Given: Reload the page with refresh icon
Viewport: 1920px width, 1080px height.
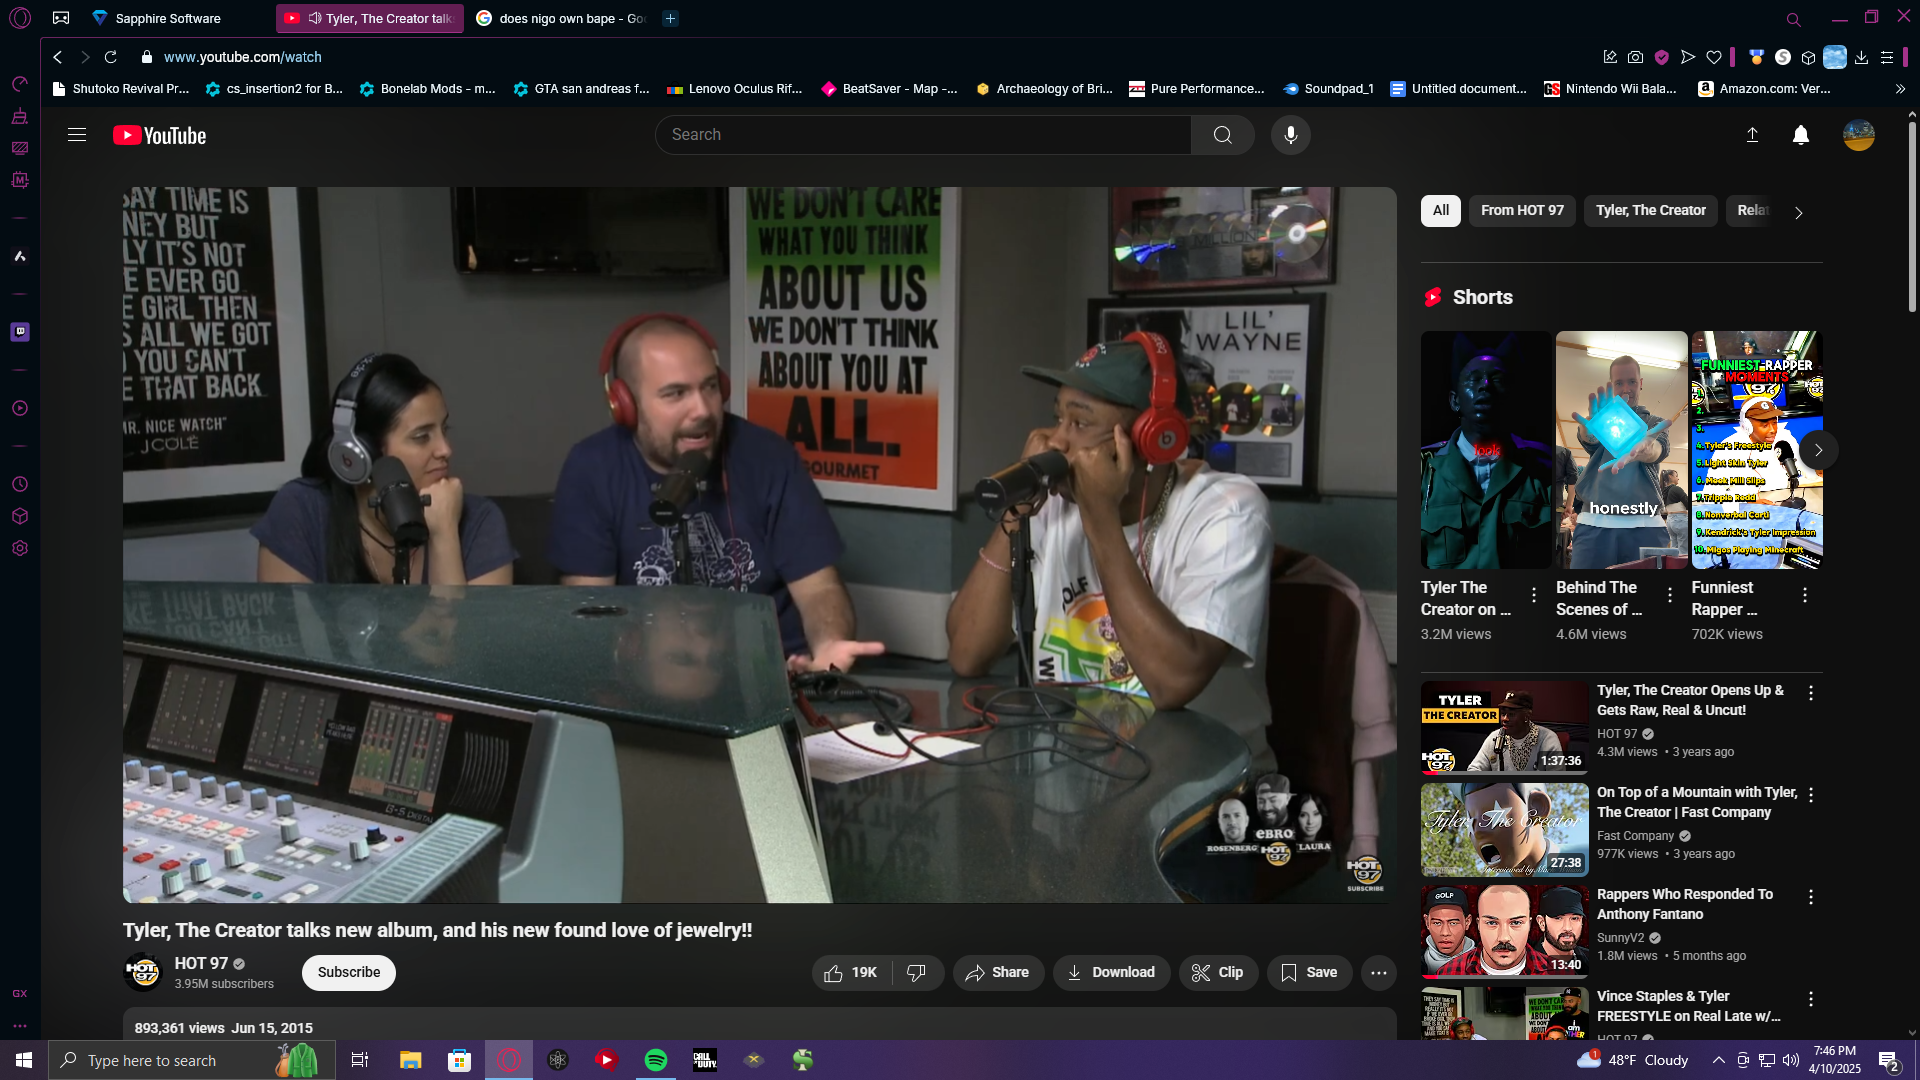Looking at the screenshot, I should click(111, 57).
